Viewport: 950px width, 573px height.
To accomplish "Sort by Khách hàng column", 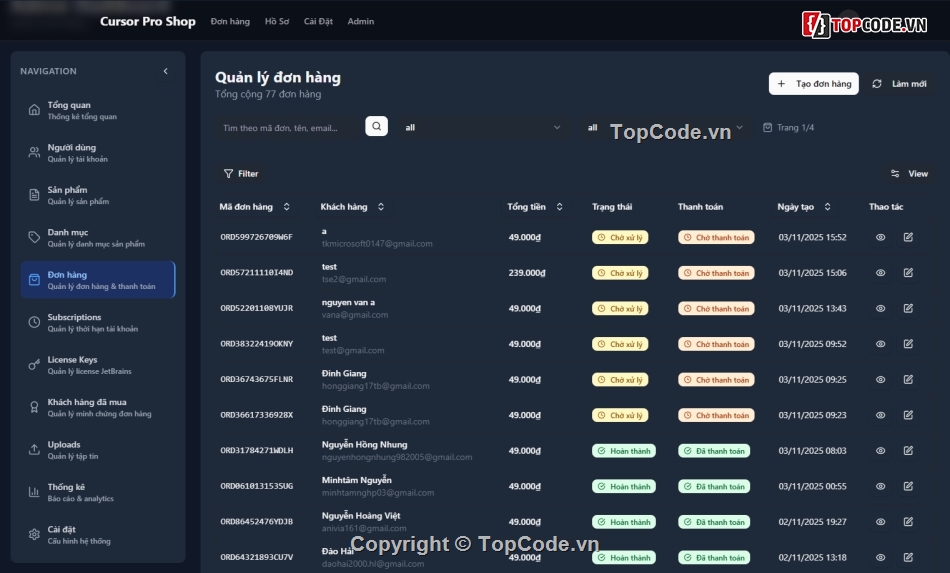I will pos(352,207).
